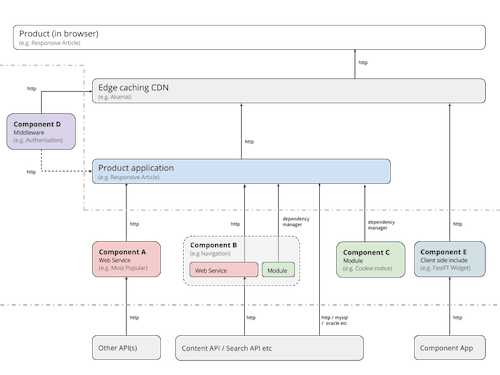Select the Component App box
Viewport: 500px width, 375px height.
pyautogui.click(x=450, y=348)
